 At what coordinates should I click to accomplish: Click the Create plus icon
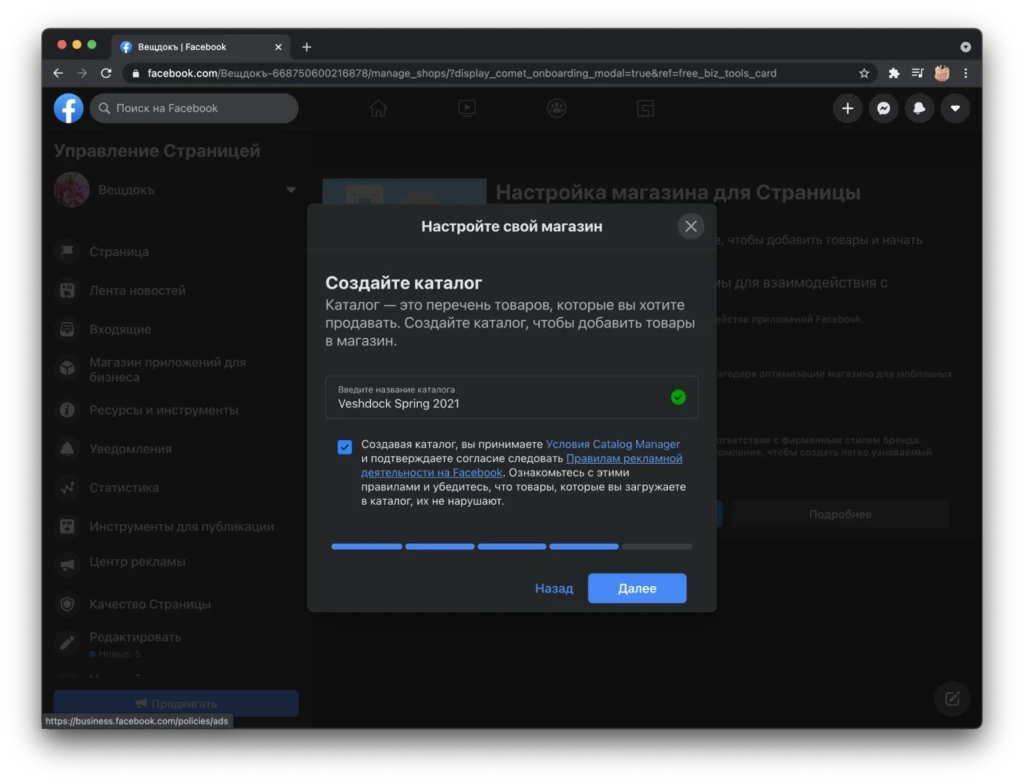click(848, 108)
